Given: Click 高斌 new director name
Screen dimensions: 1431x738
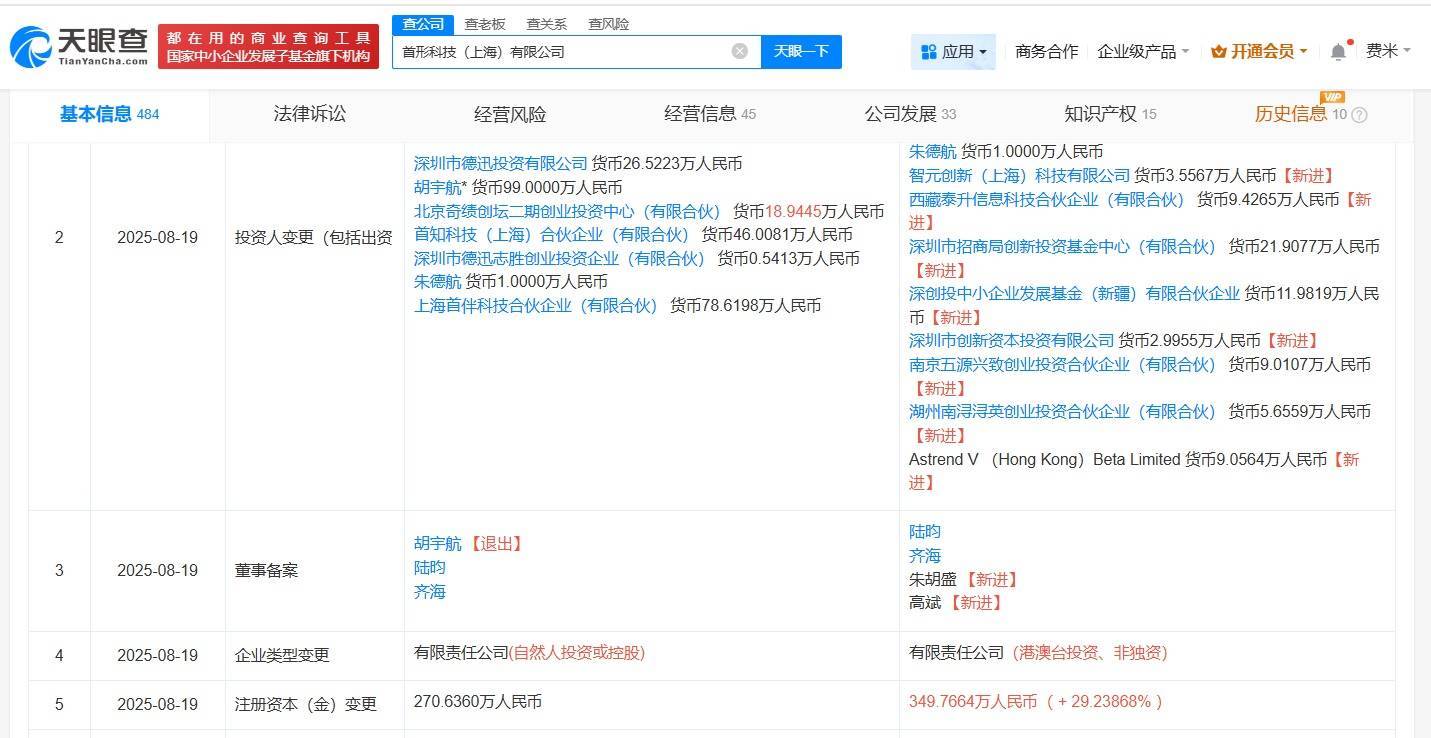Looking at the screenshot, I should pyautogui.click(x=925, y=603).
